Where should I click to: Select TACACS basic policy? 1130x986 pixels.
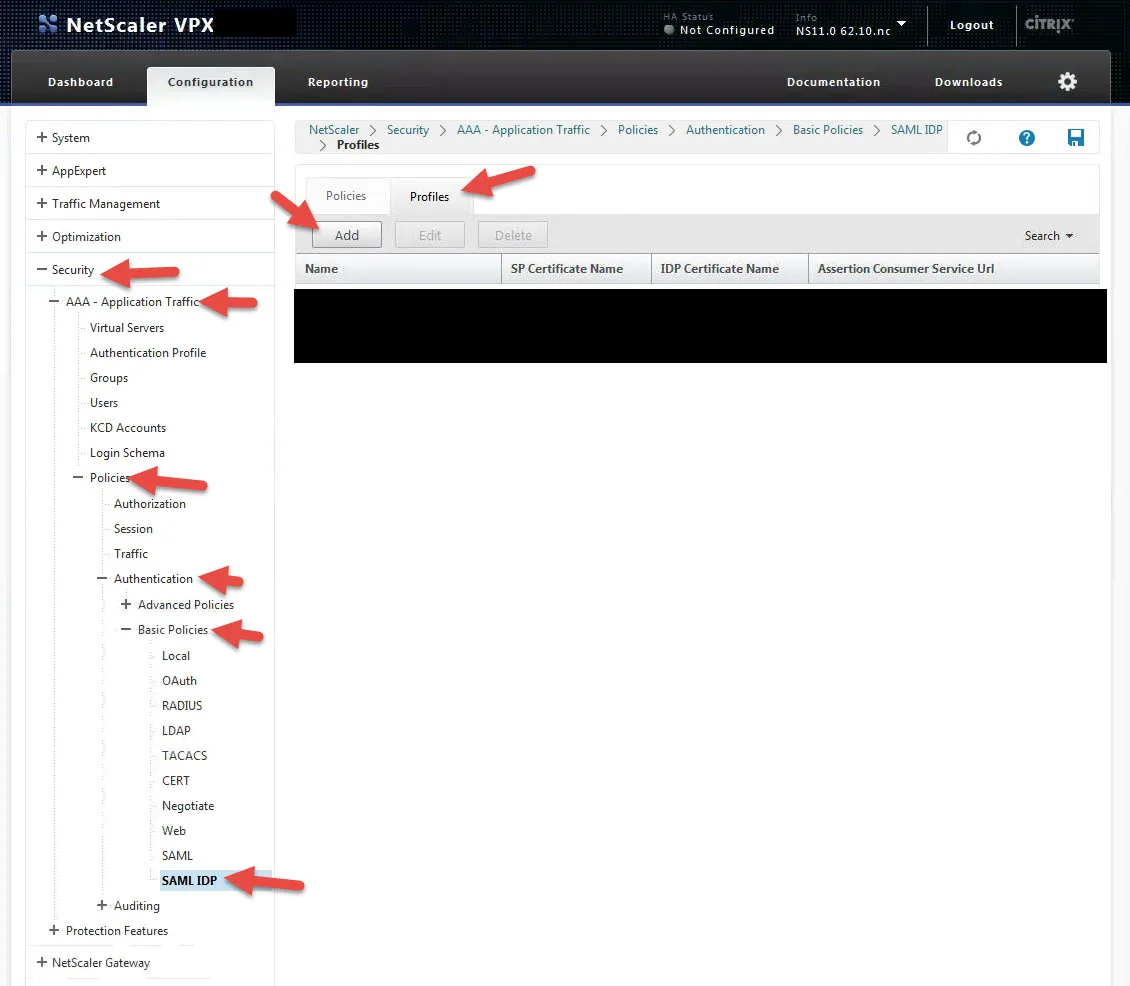(184, 755)
